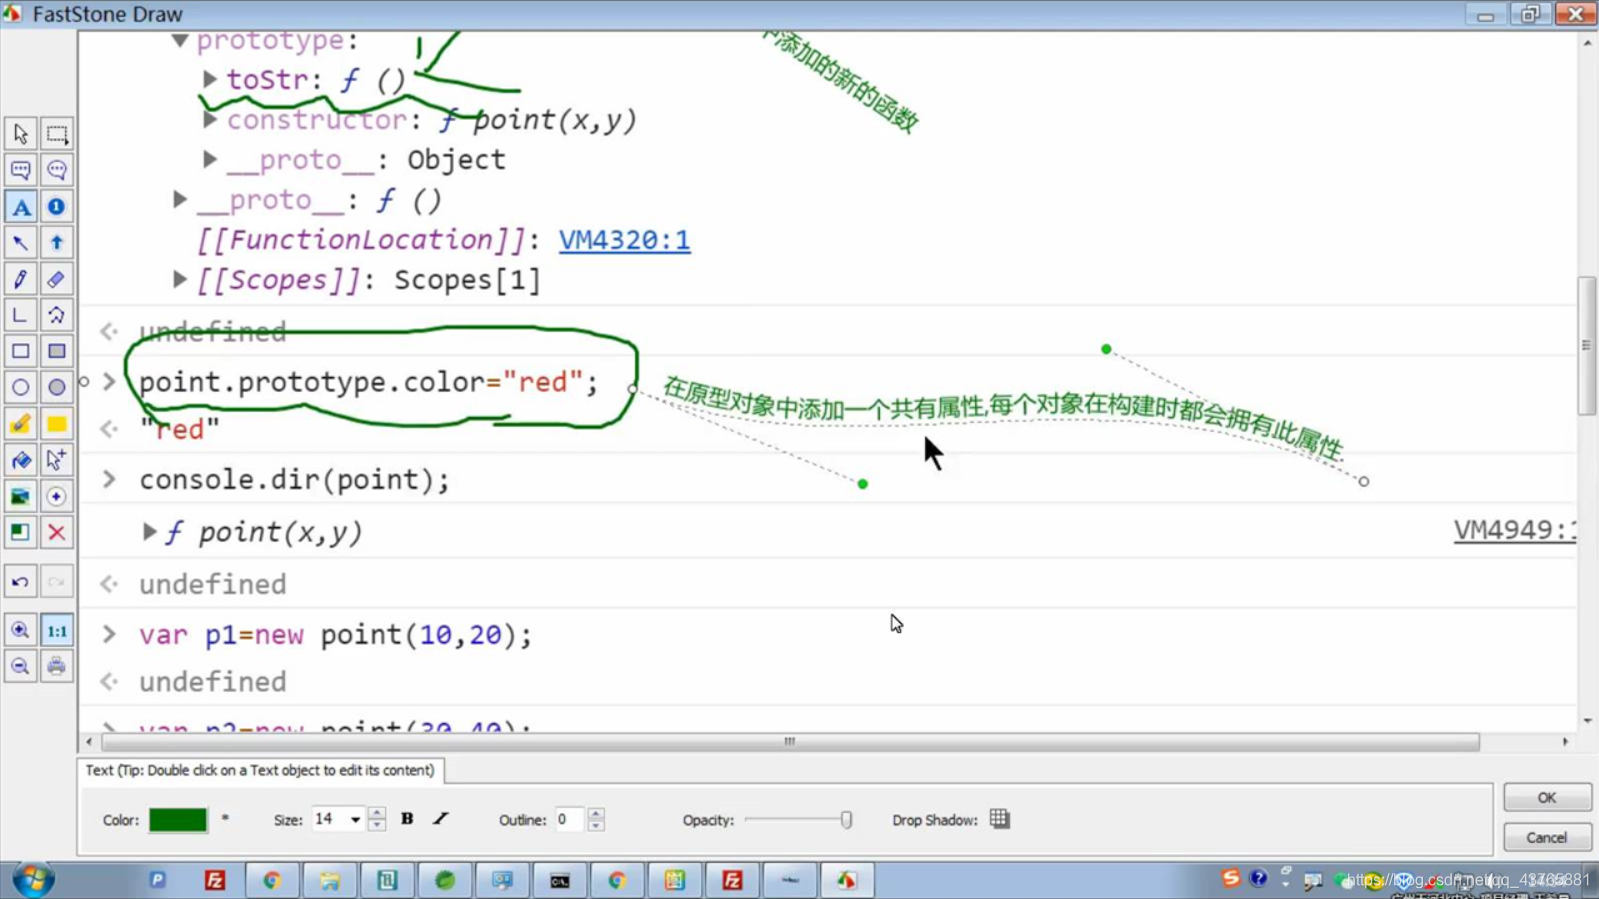
Task: Open the command prompt taskbar icon
Action: (560, 880)
